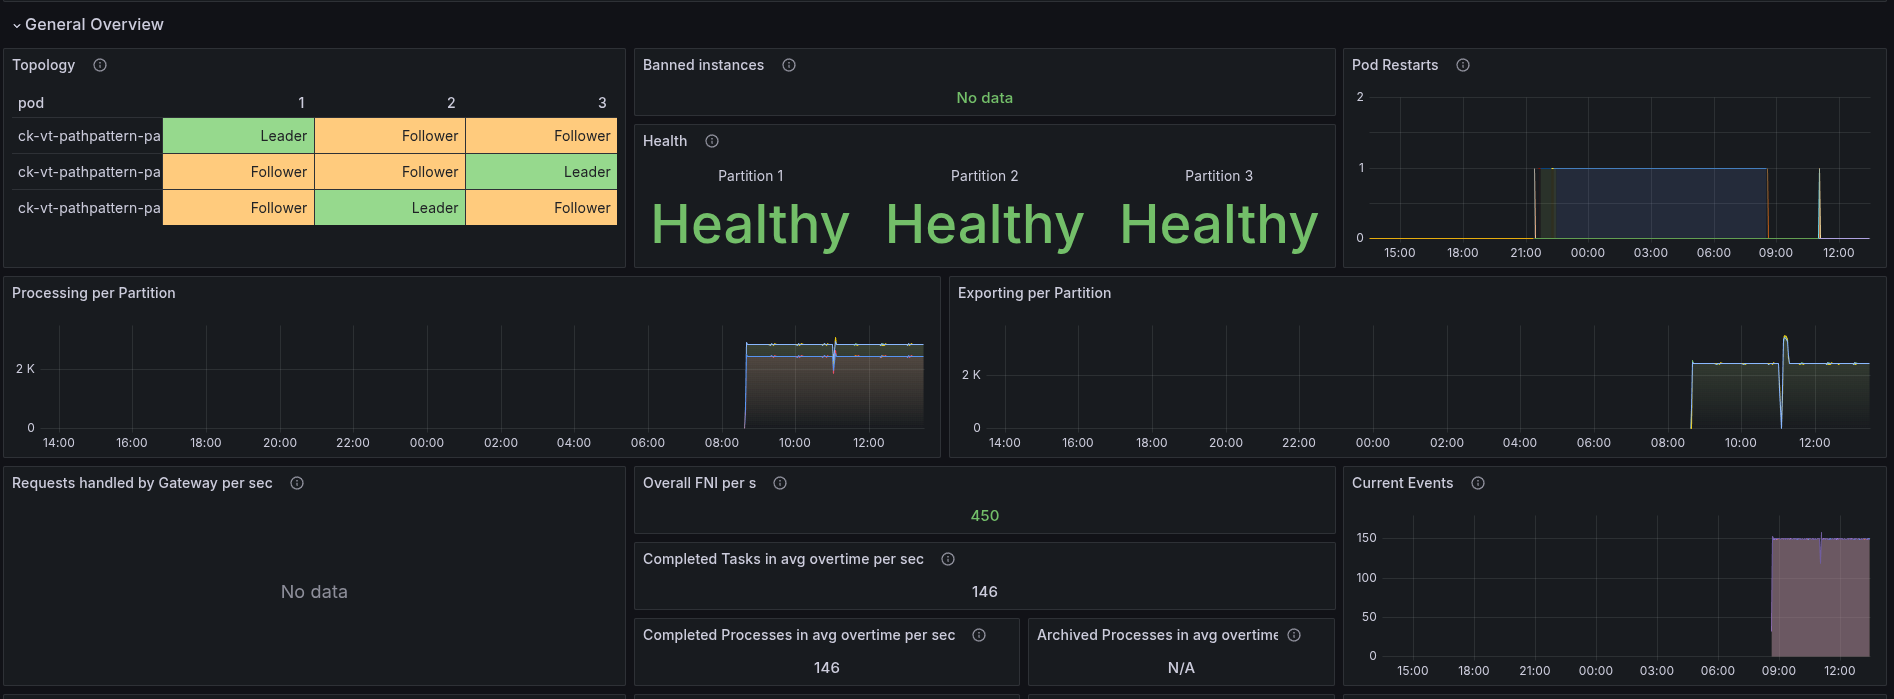The image size is (1894, 699).
Task: Select the first ck-vt-pathpattern-pa pod row
Action: [89, 136]
